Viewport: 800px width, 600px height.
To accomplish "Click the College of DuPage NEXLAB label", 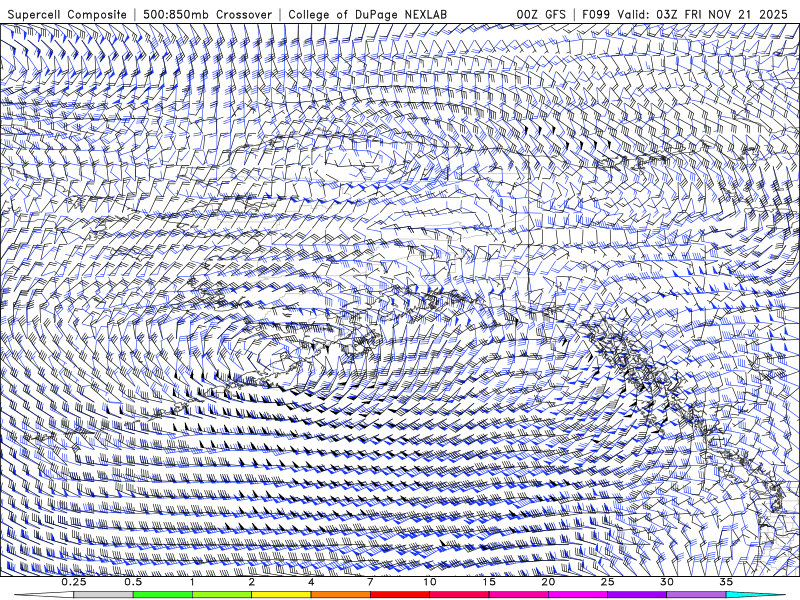I will click(x=367, y=14).
